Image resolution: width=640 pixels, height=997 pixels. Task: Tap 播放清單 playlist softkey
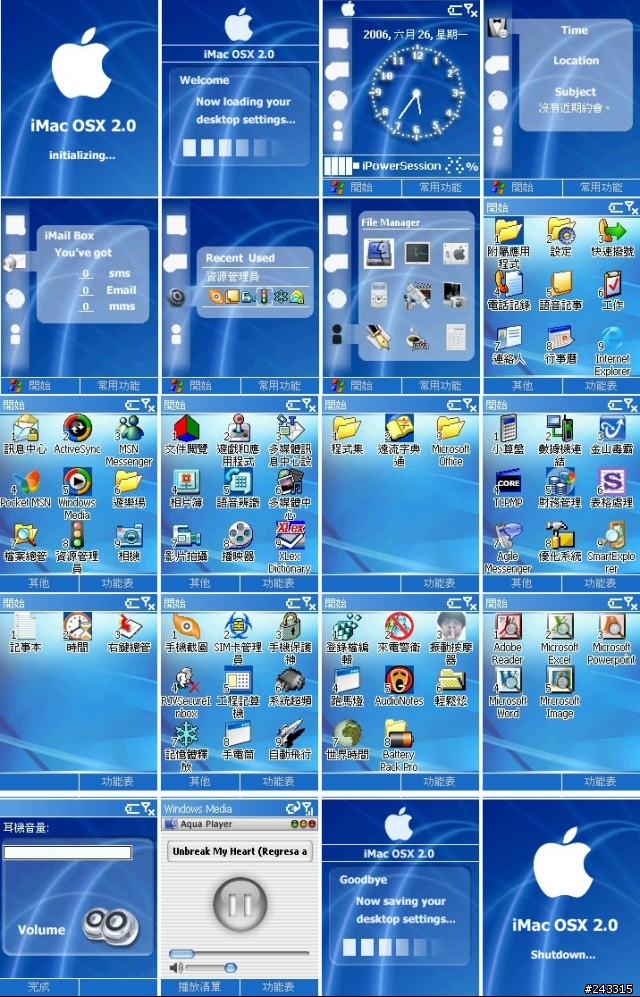[x=200, y=987]
